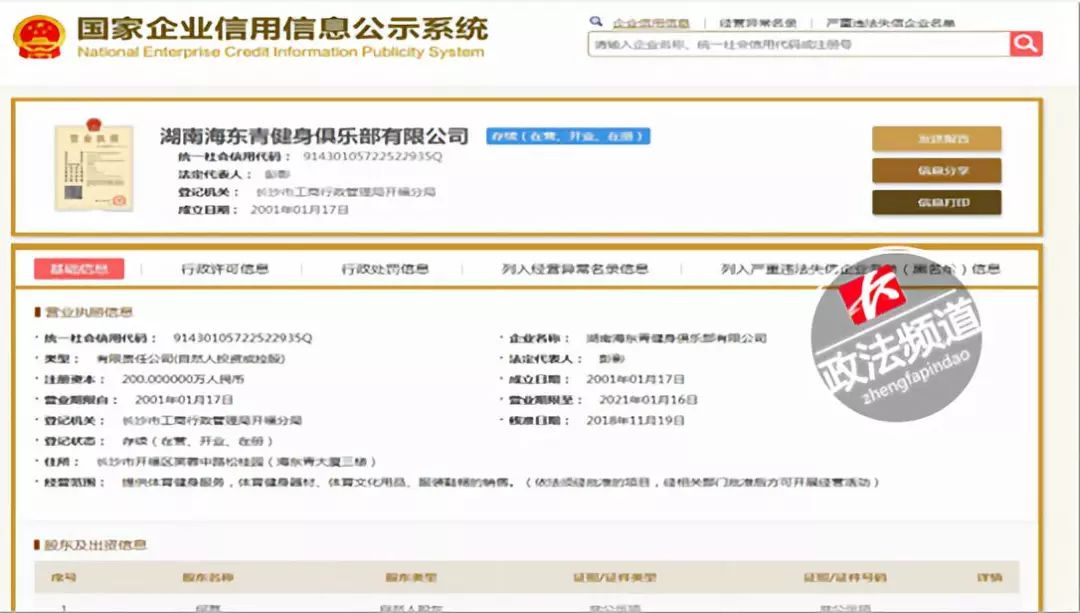Click the 详情 column header

(990, 577)
